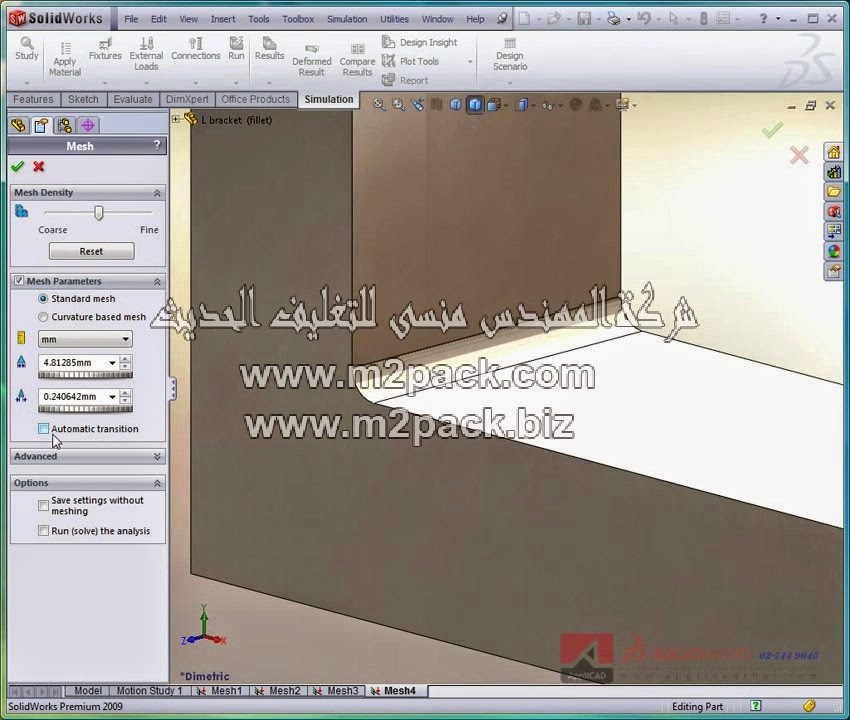Open the Simulation menu

(x=347, y=19)
